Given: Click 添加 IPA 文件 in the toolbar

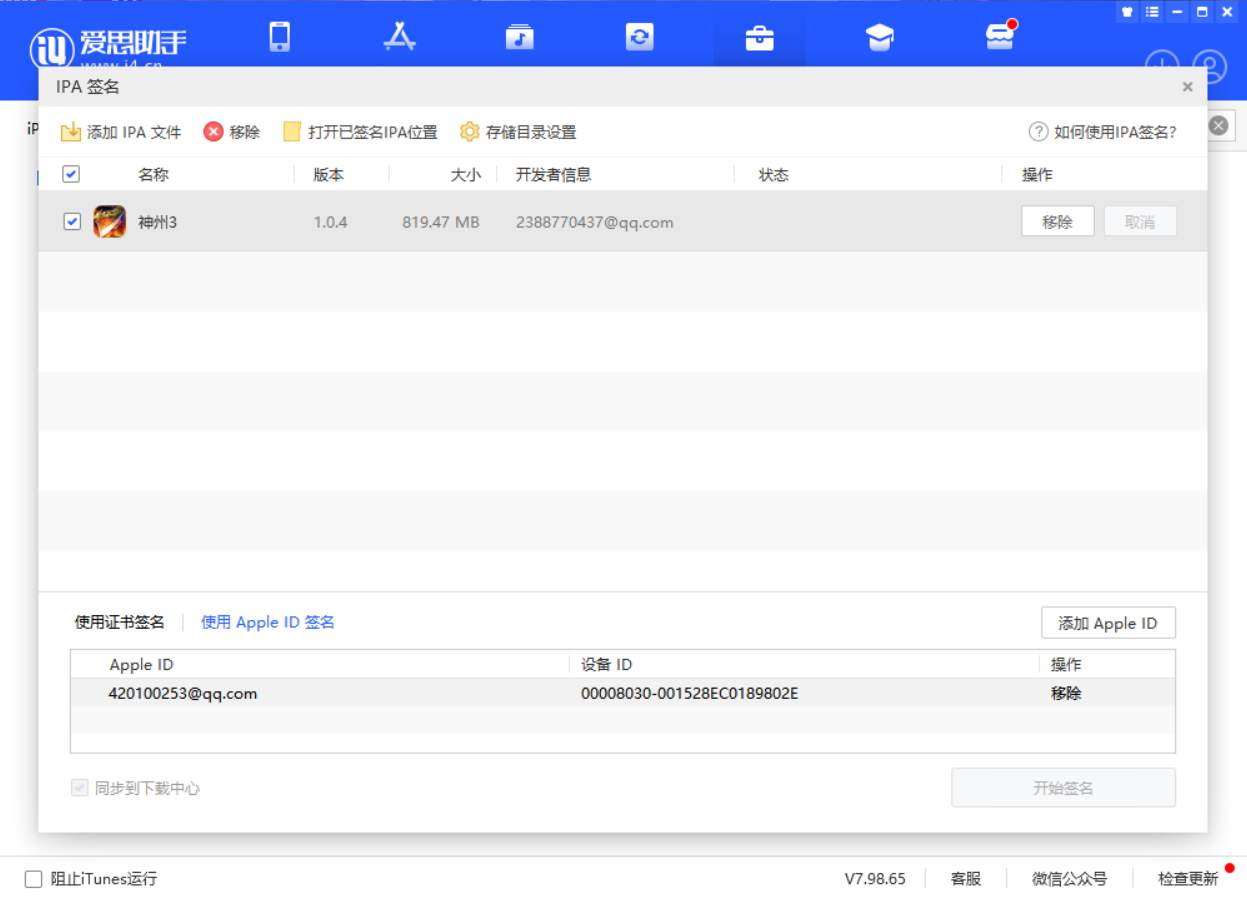Looking at the screenshot, I should click(121, 132).
